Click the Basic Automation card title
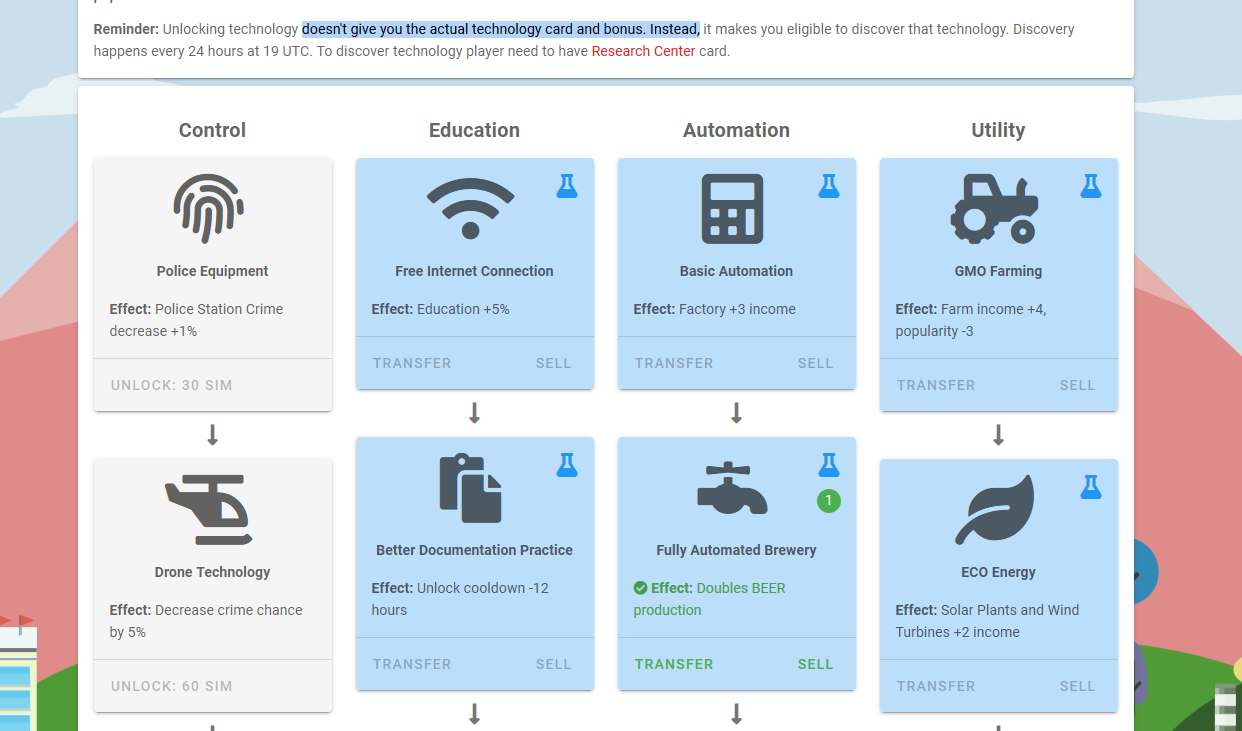 pos(736,271)
